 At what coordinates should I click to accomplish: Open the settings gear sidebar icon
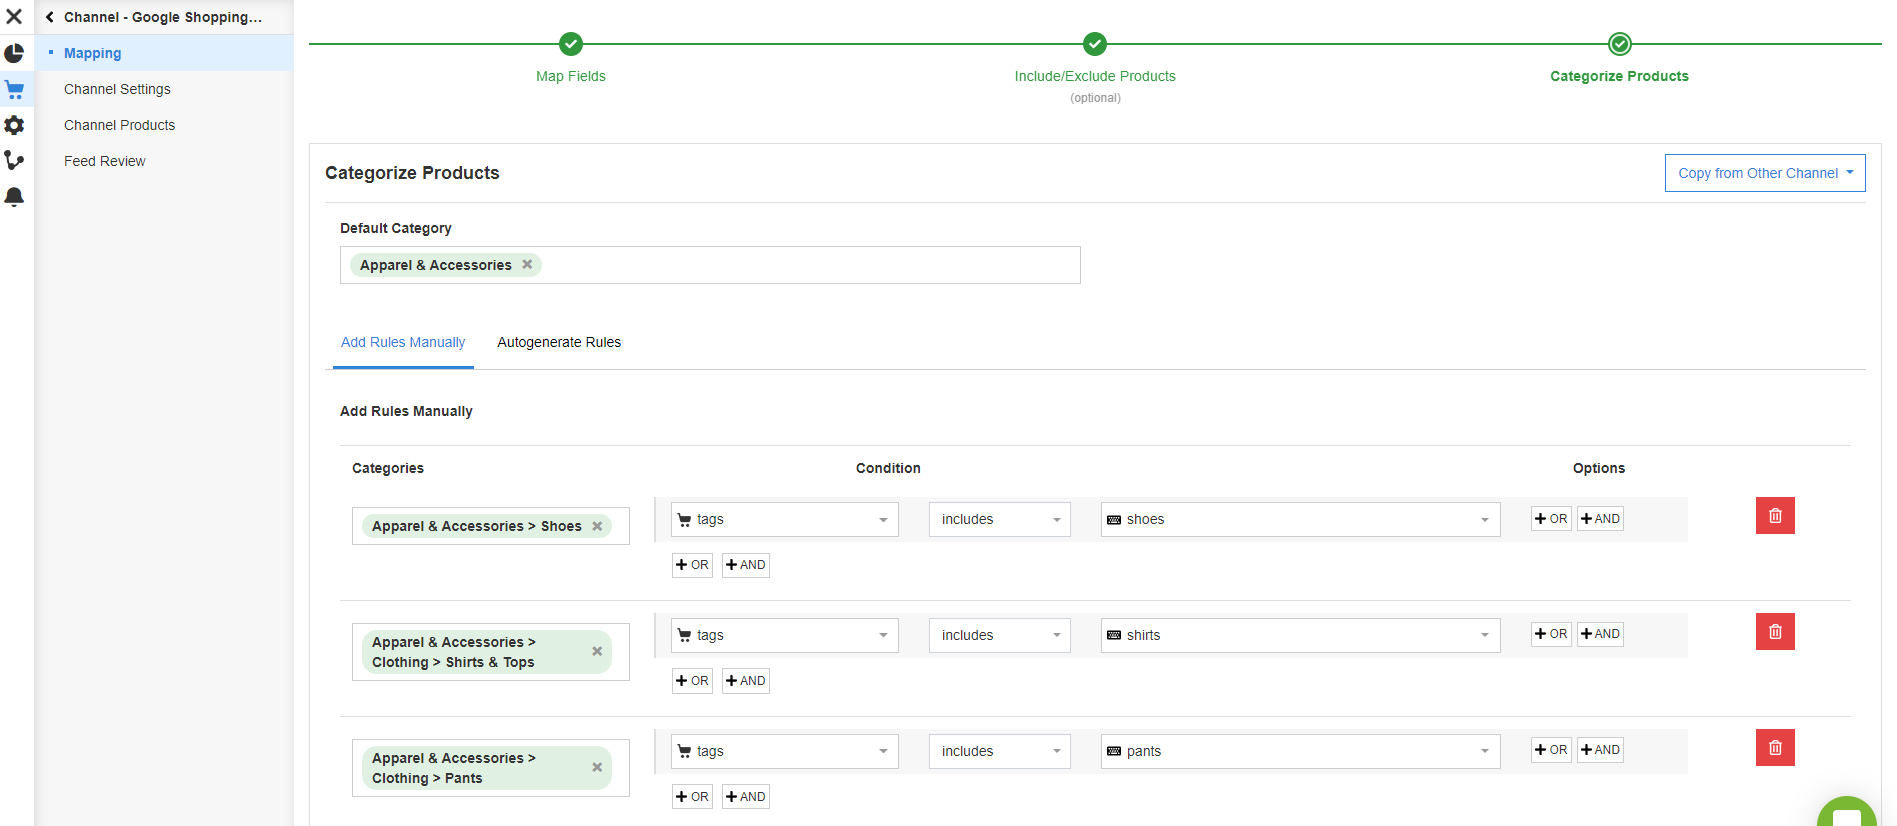click(14, 125)
